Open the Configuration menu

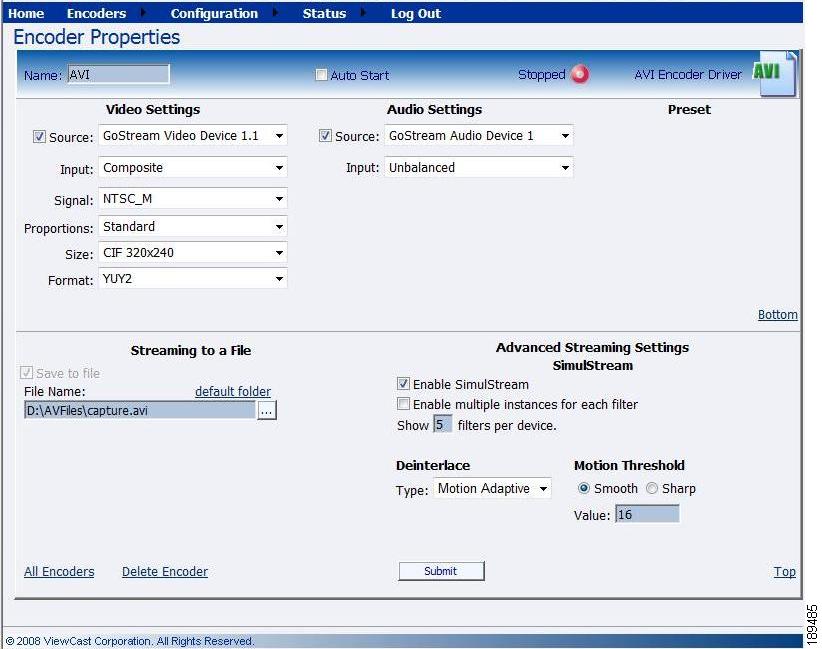coord(214,13)
